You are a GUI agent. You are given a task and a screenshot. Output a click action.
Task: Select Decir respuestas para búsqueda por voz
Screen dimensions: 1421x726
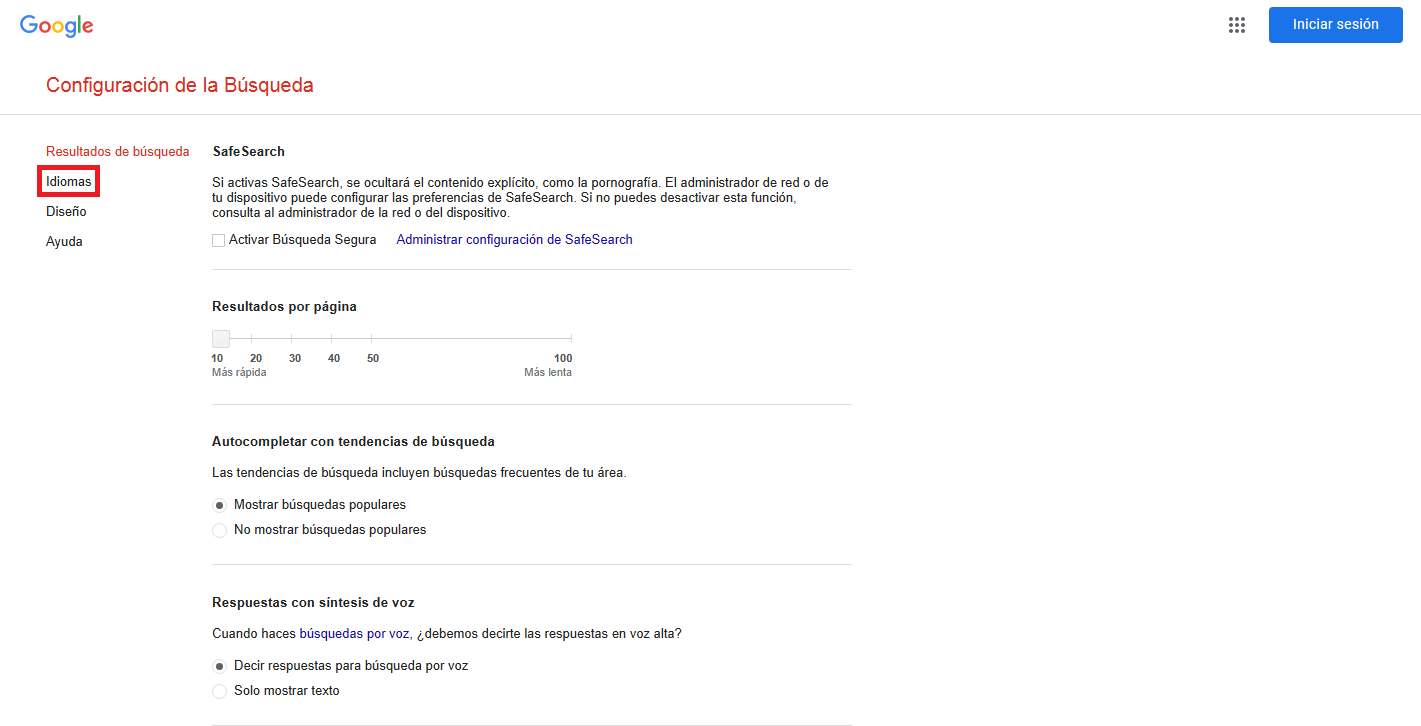pos(220,666)
